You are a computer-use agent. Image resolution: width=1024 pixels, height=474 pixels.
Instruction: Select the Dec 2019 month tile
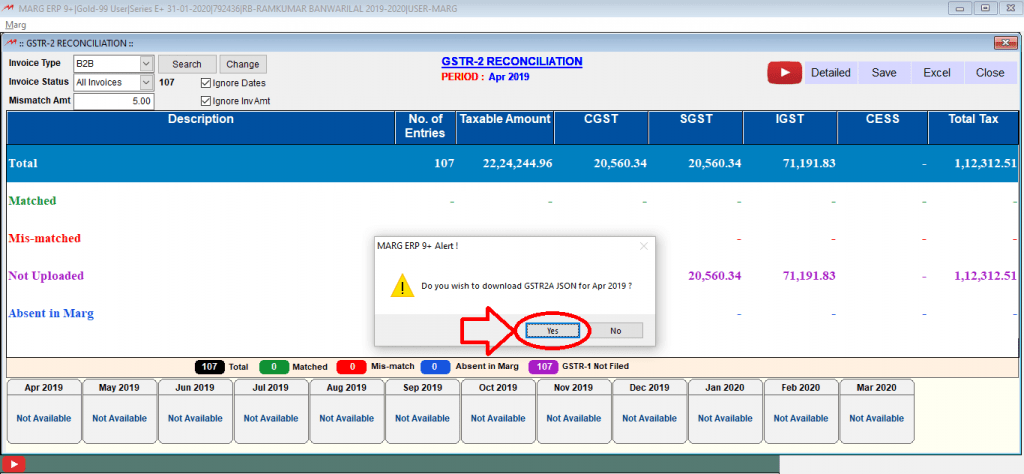(650, 411)
